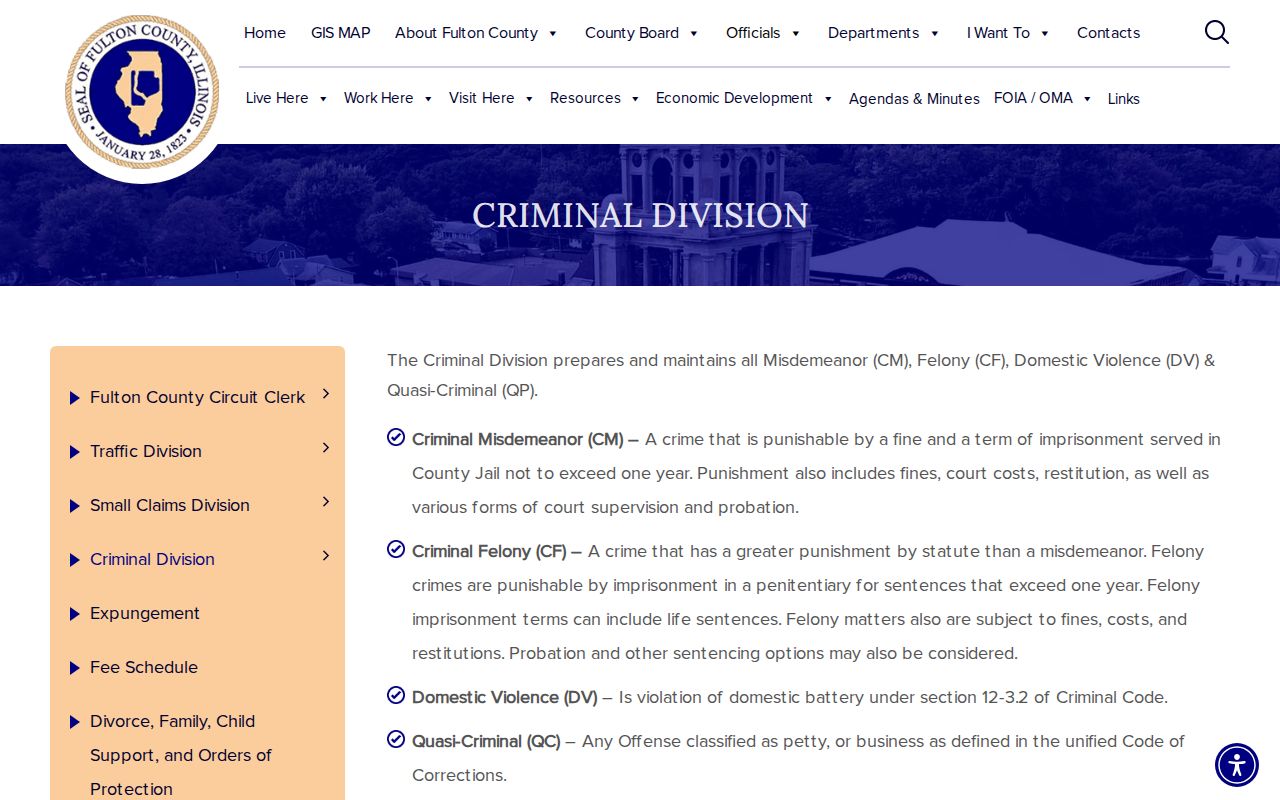1280x800 pixels.
Task: Open the Links menu item
Action: point(1124,99)
